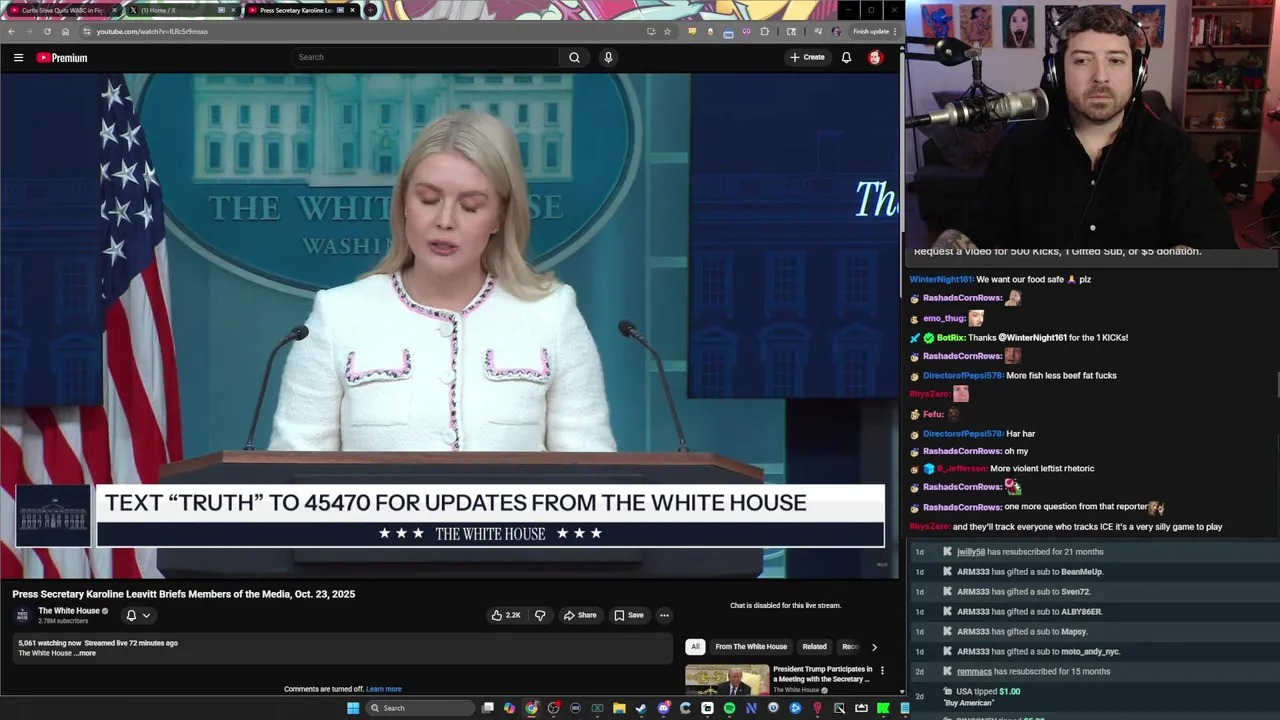
Task: Select the From The White House chip
Action: pos(751,647)
